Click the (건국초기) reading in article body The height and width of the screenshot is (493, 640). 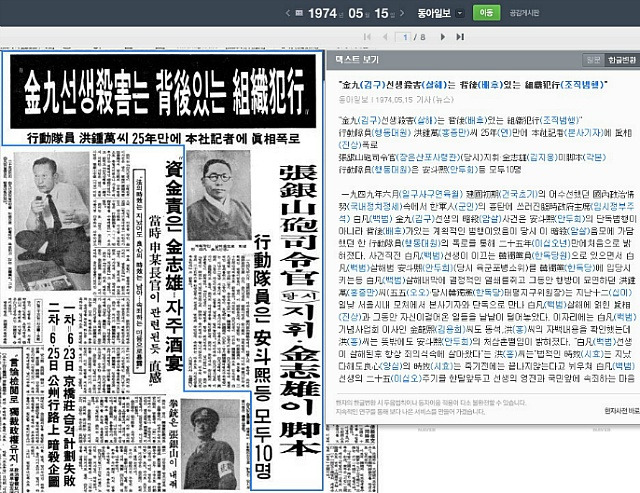point(520,194)
